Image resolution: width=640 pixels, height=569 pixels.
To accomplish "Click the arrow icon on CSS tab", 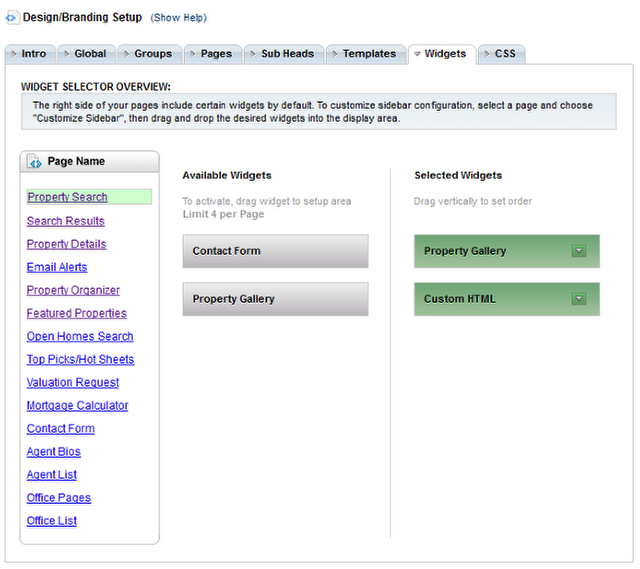I will 487,54.
